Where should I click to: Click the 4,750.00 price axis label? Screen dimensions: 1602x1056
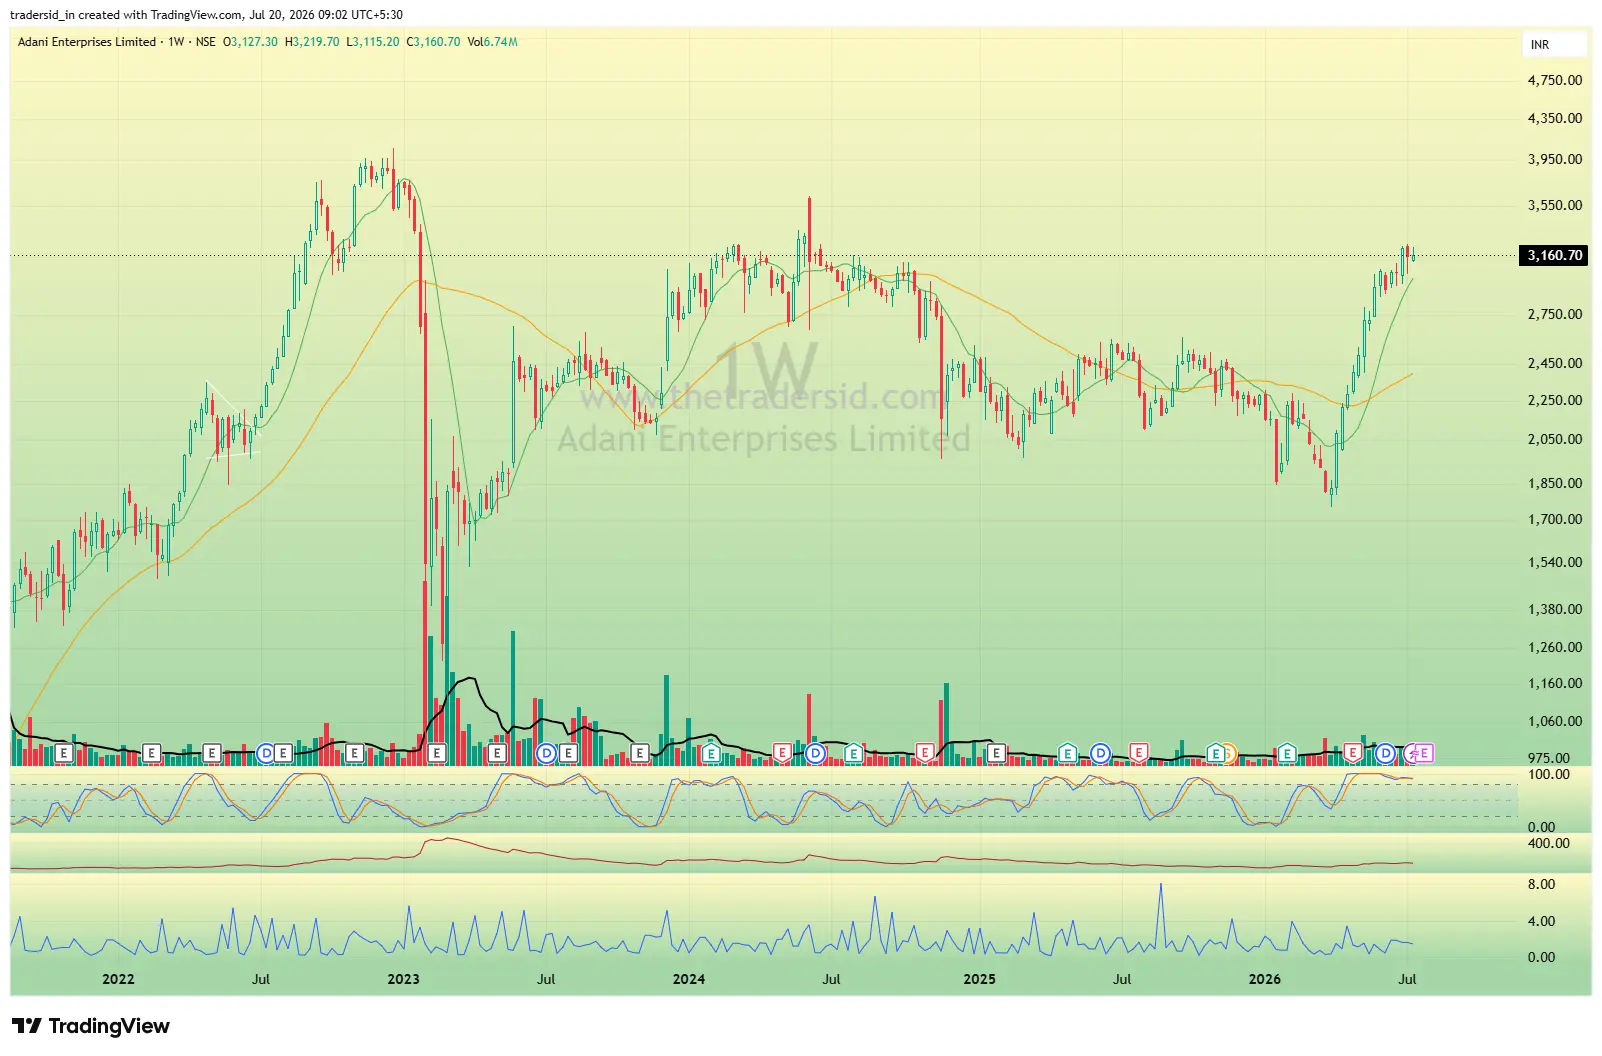click(1555, 80)
